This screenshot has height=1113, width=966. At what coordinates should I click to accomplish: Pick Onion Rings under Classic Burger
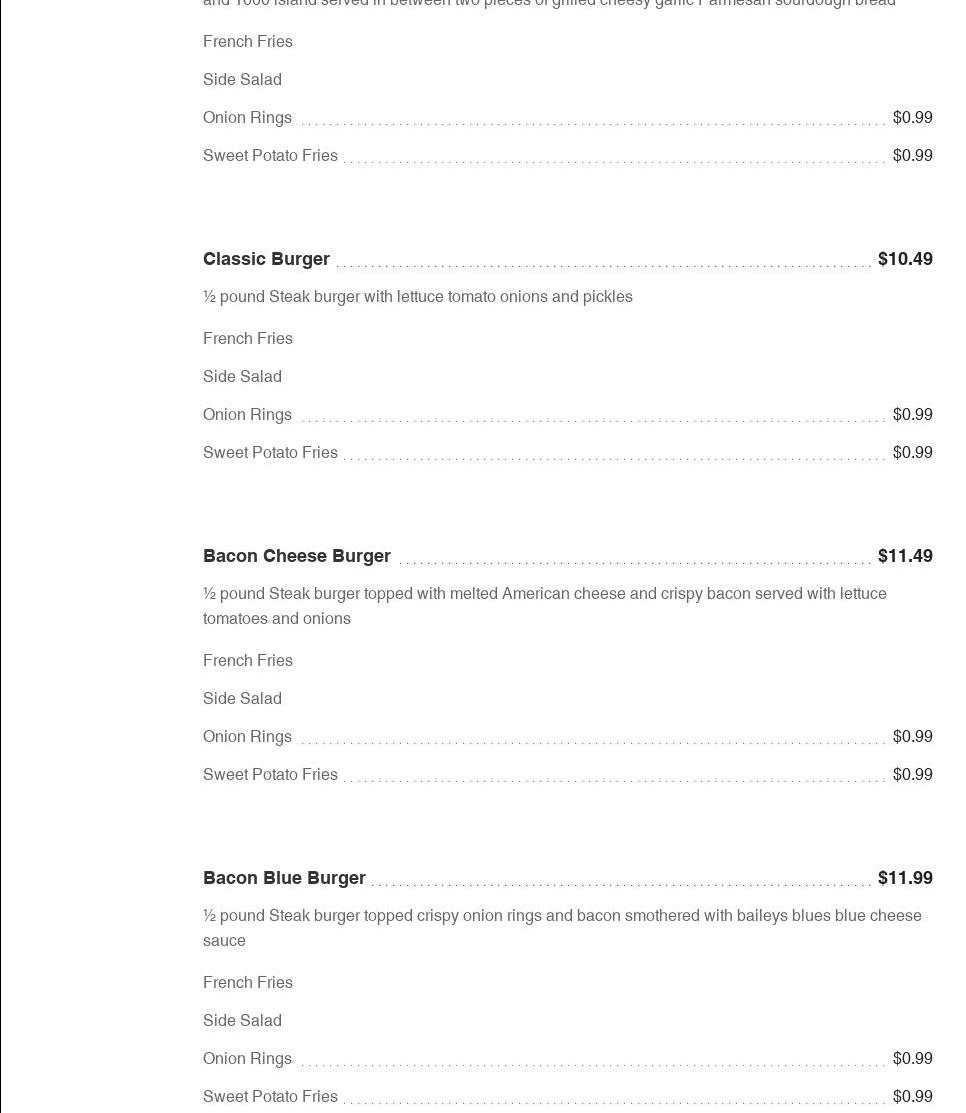point(247,415)
